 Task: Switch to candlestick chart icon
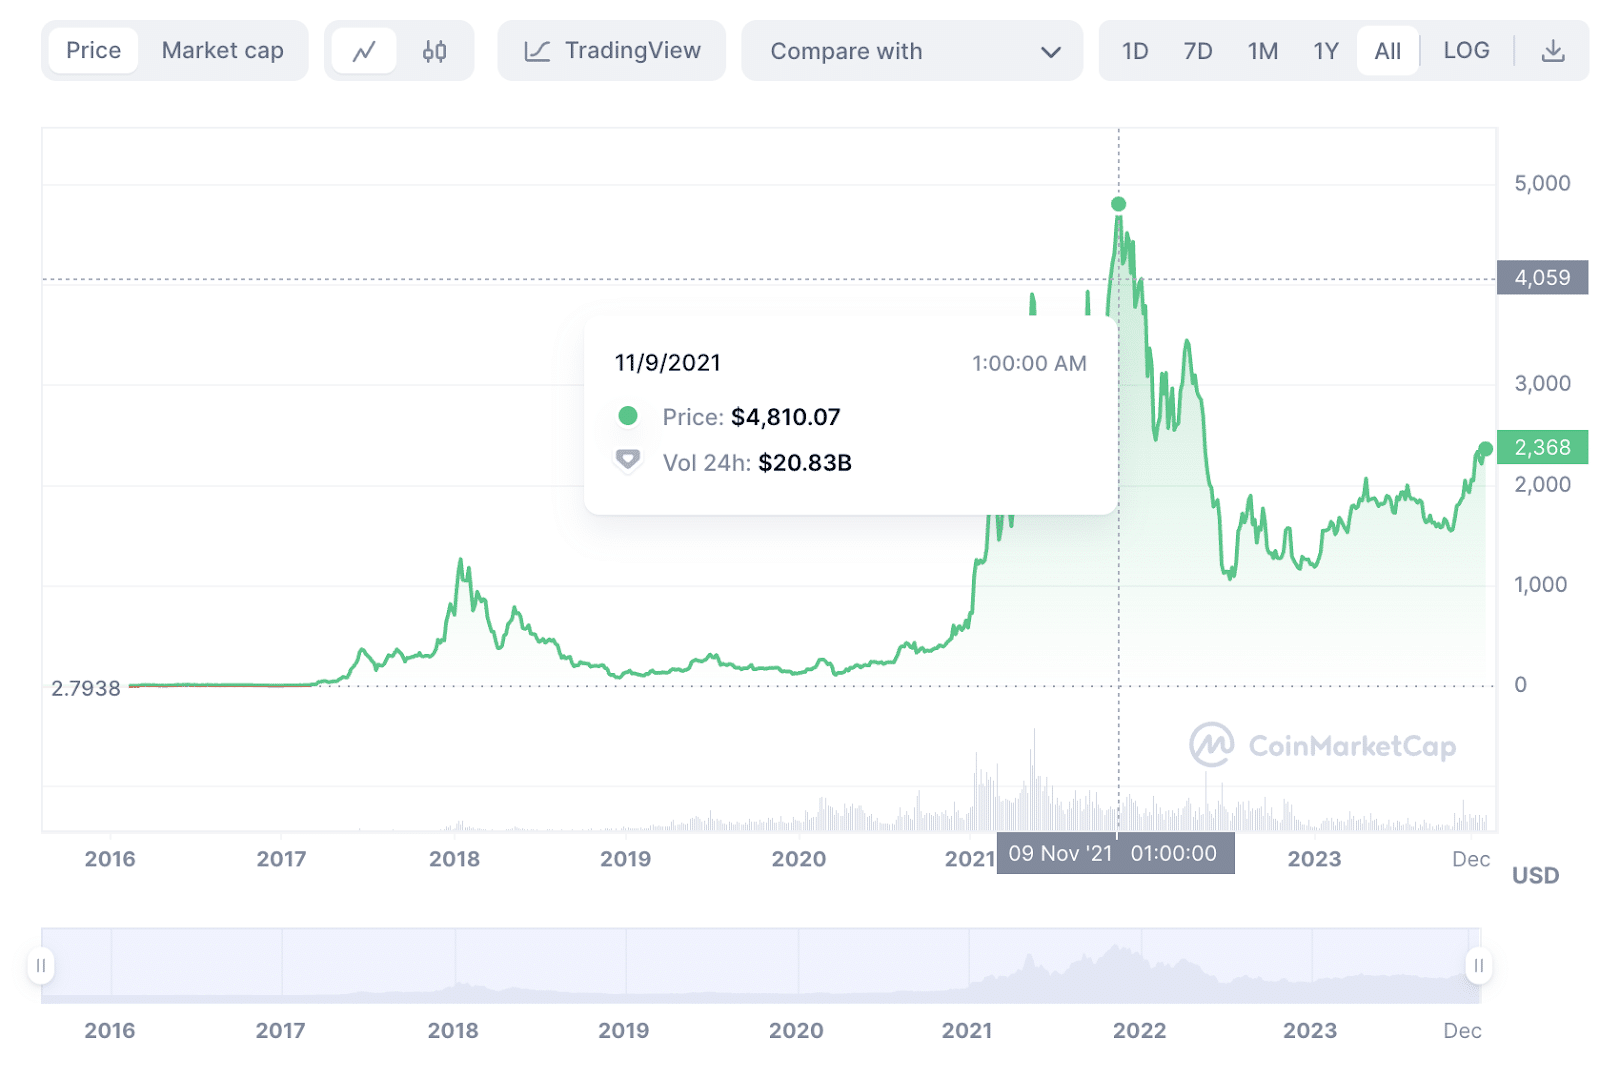(434, 51)
